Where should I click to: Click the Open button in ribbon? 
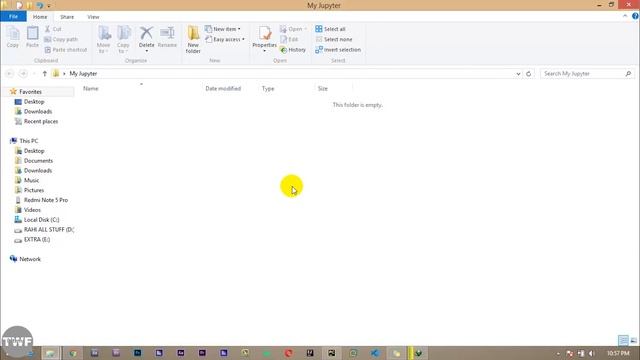293,29
